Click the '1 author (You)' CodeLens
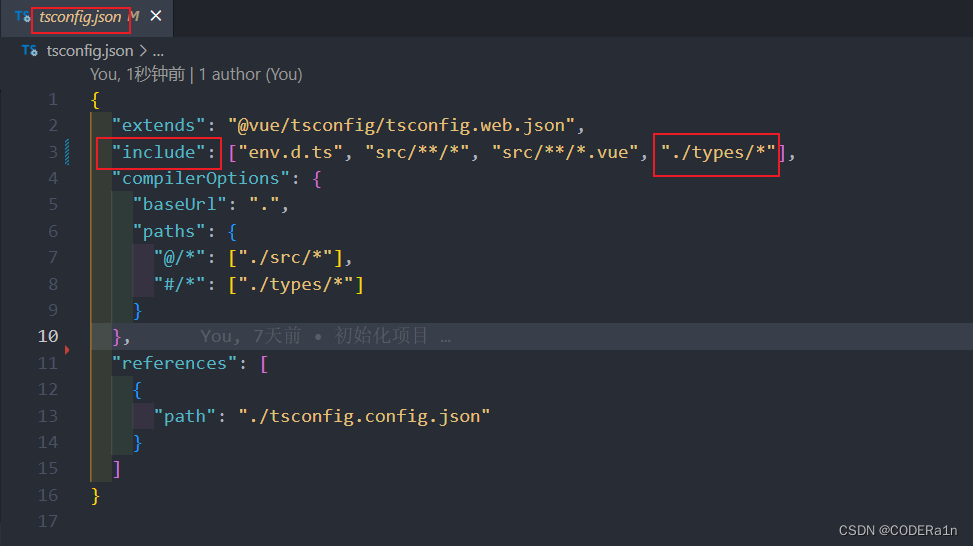This screenshot has height=546, width=973. [251, 74]
